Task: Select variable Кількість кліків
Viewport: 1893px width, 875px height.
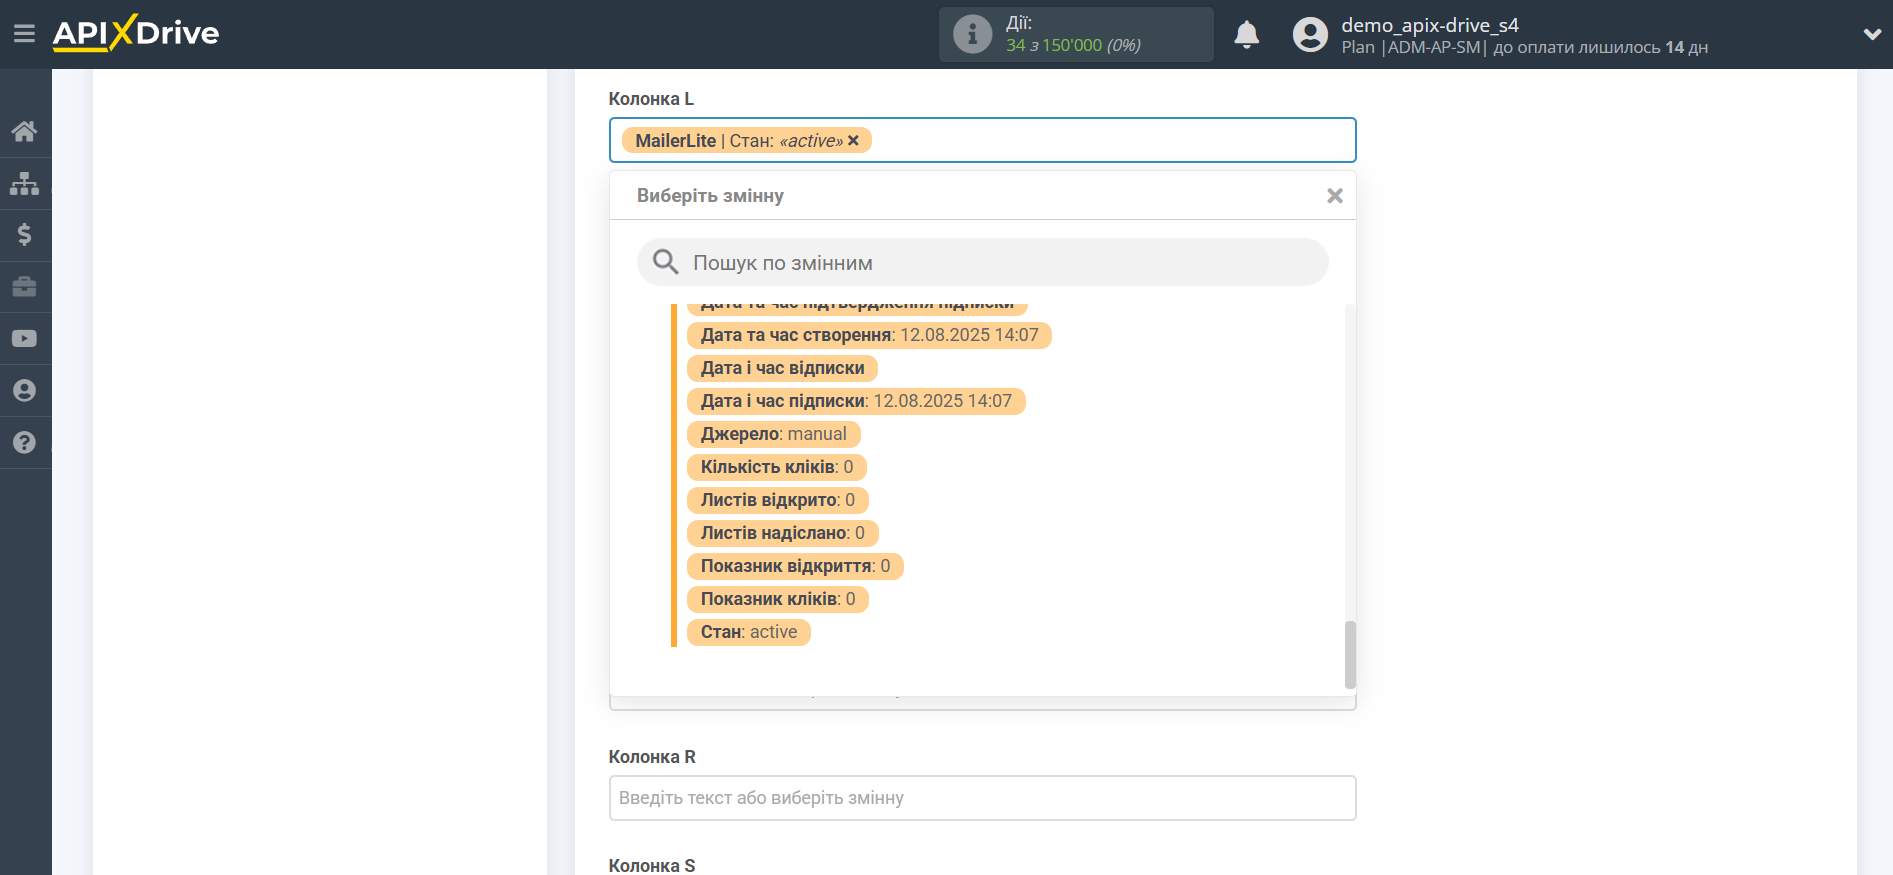Action: [777, 467]
